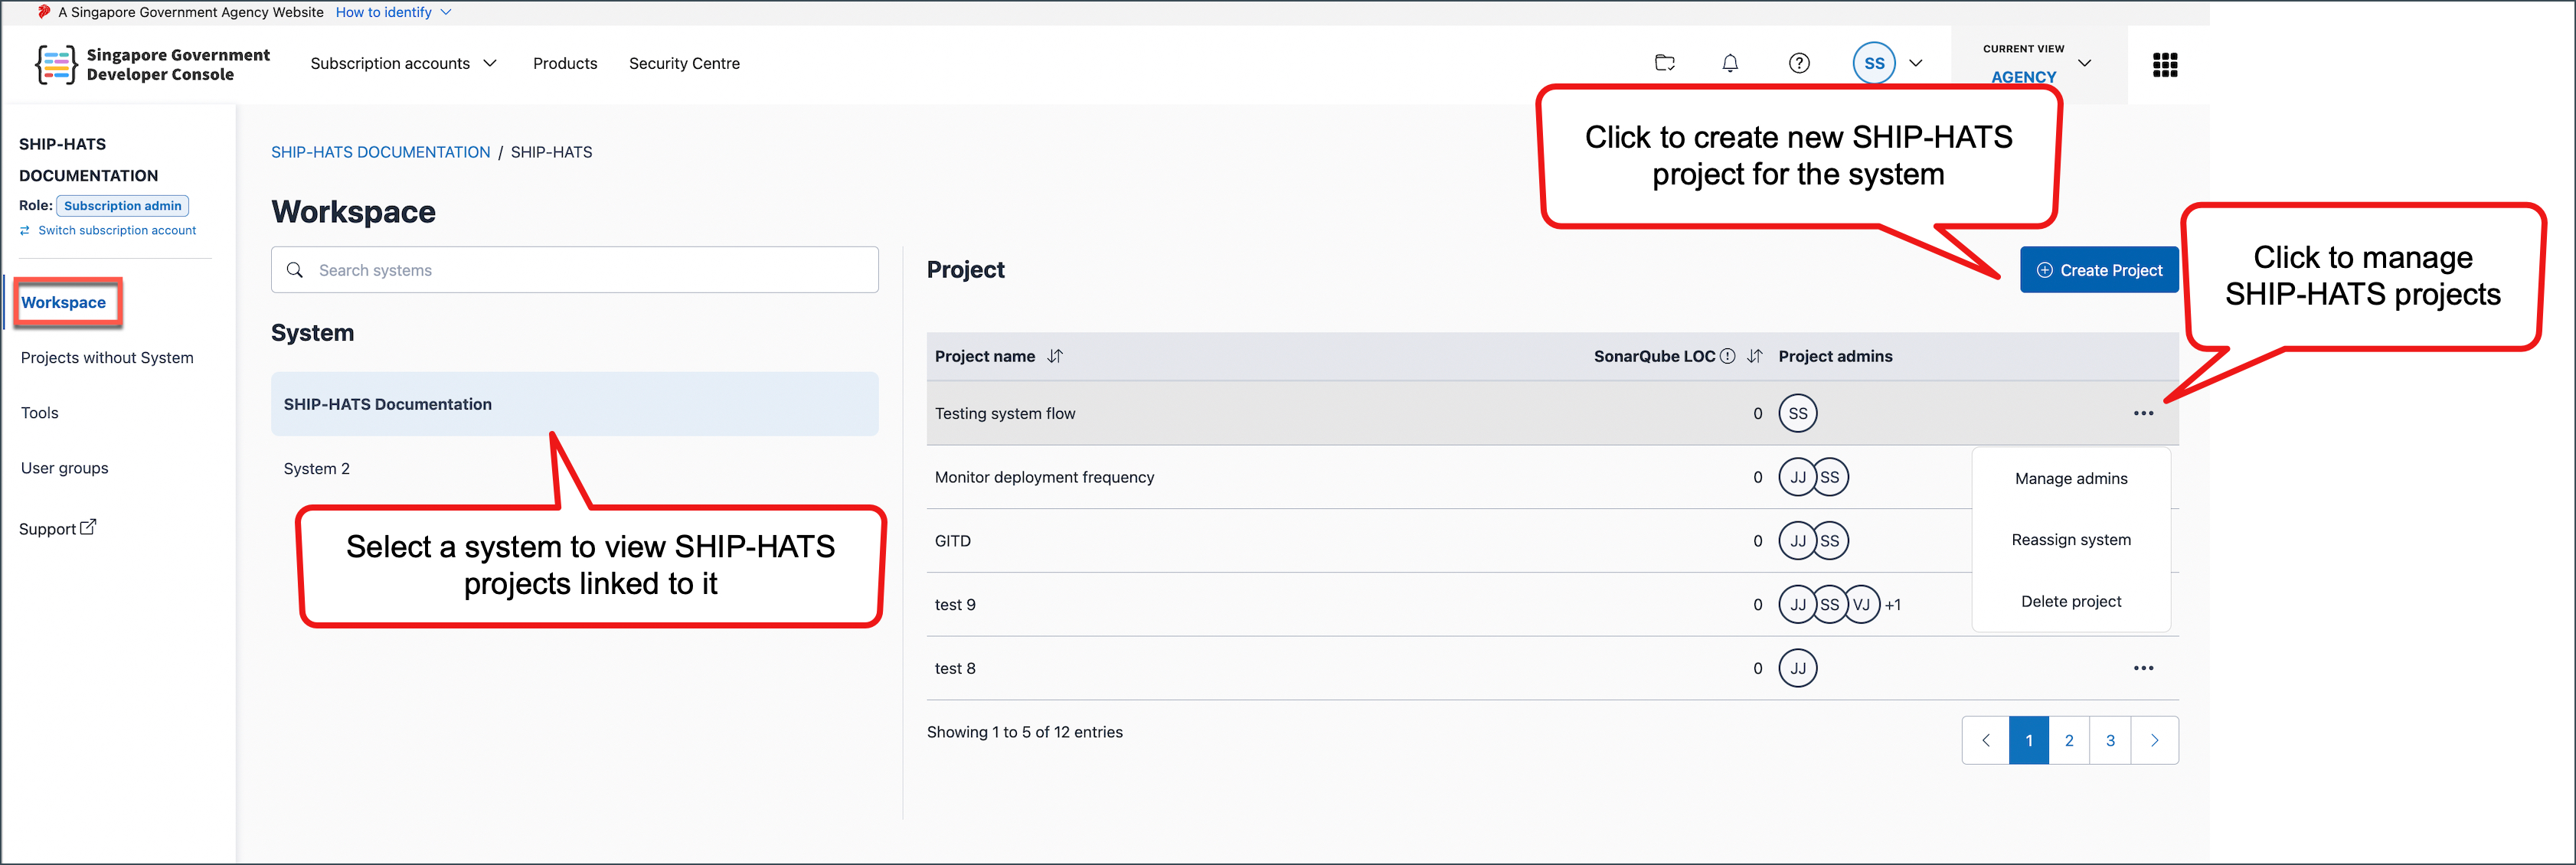Click VJ avatar in test 9 row
The height and width of the screenshot is (865, 2576).
click(1862, 604)
